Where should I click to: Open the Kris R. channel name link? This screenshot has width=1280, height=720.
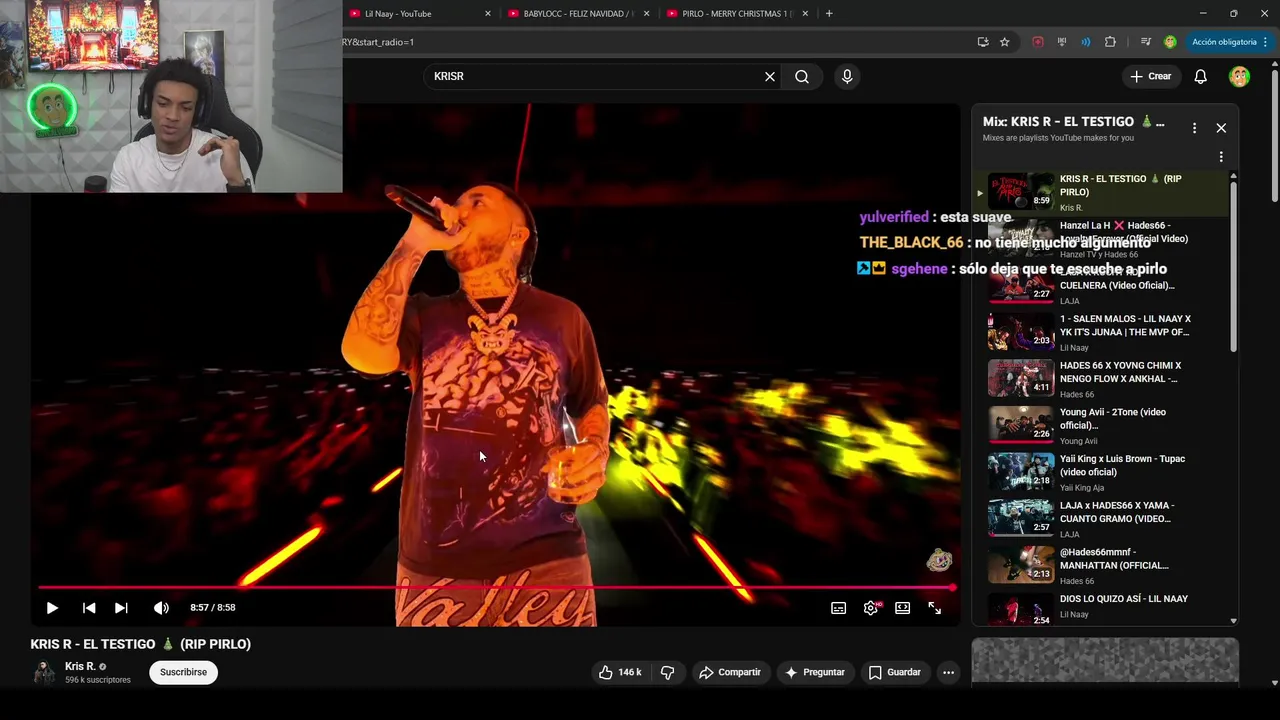pos(80,666)
